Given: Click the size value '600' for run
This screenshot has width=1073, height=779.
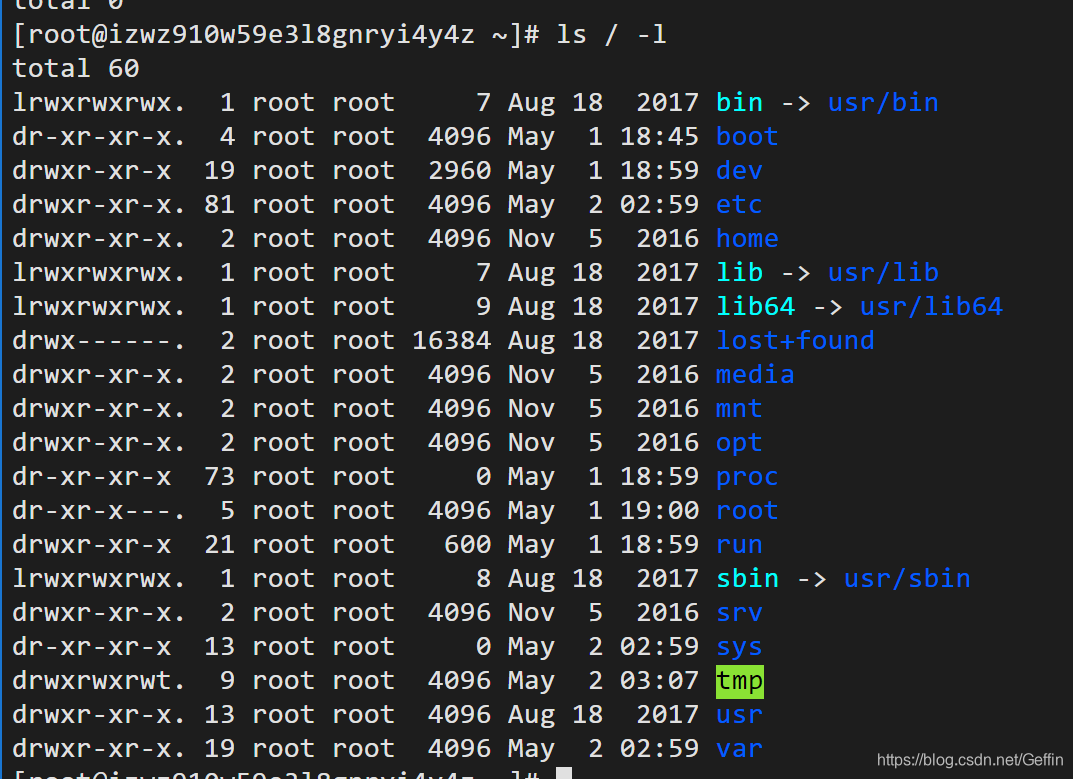Looking at the screenshot, I should (x=467, y=544).
